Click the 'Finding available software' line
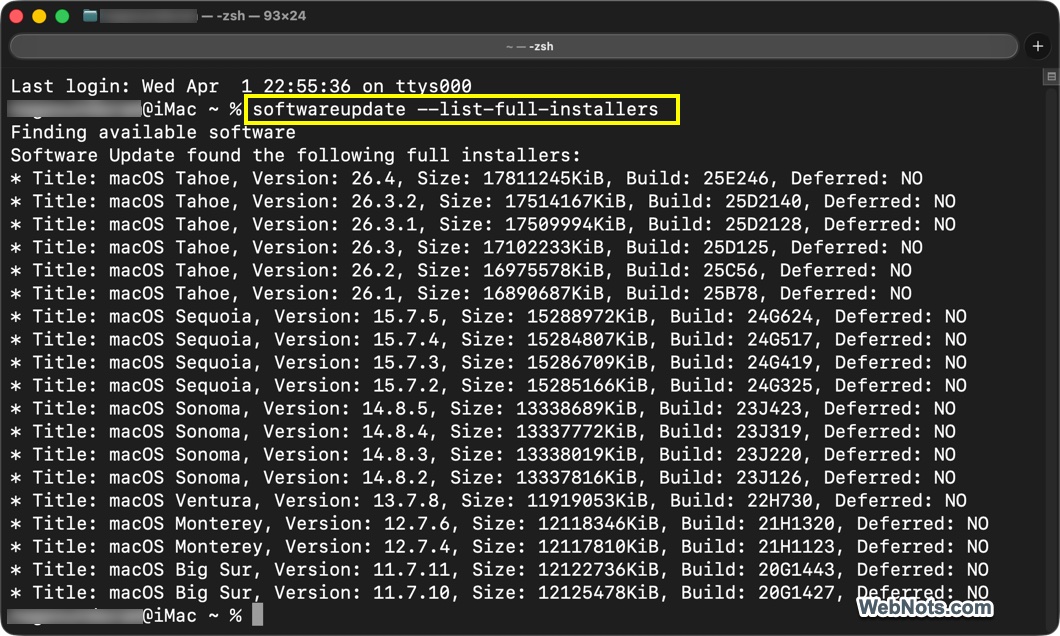The image size is (1060, 636). coord(153,132)
